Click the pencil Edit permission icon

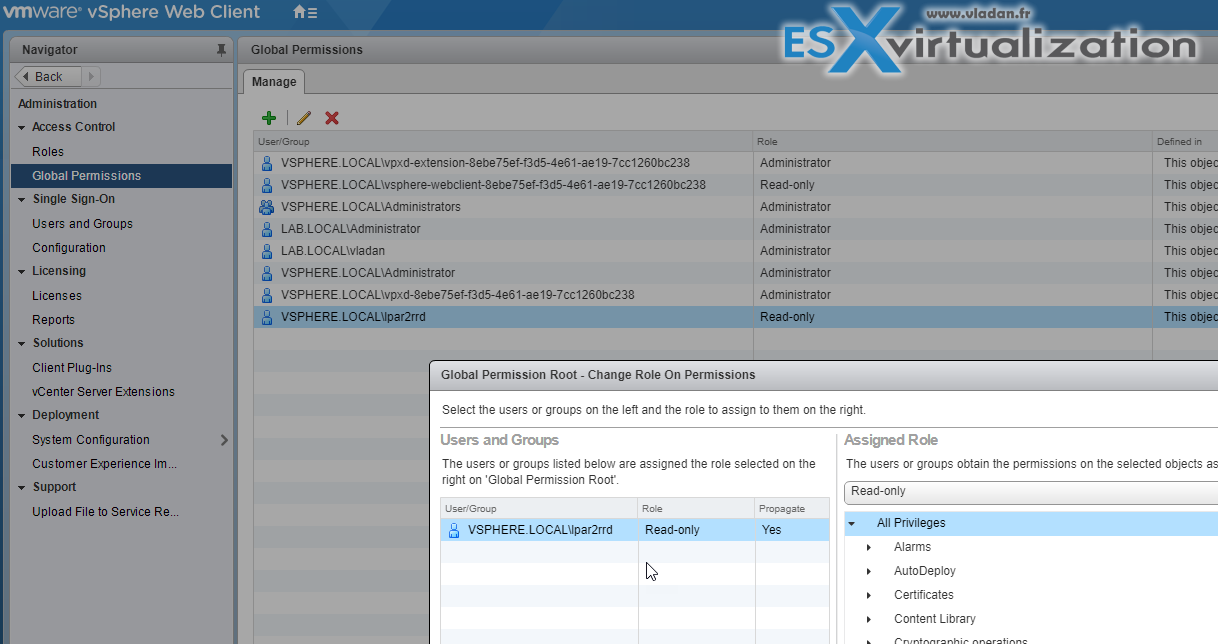[304, 118]
